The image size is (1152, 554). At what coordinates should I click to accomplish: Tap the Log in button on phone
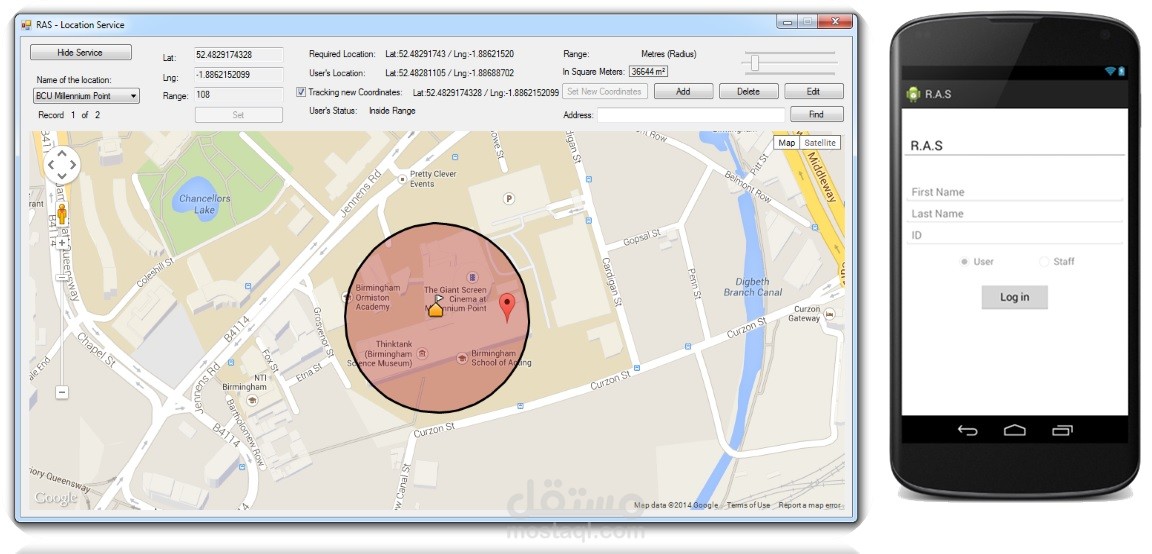pyautogui.click(x=1015, y=298)
